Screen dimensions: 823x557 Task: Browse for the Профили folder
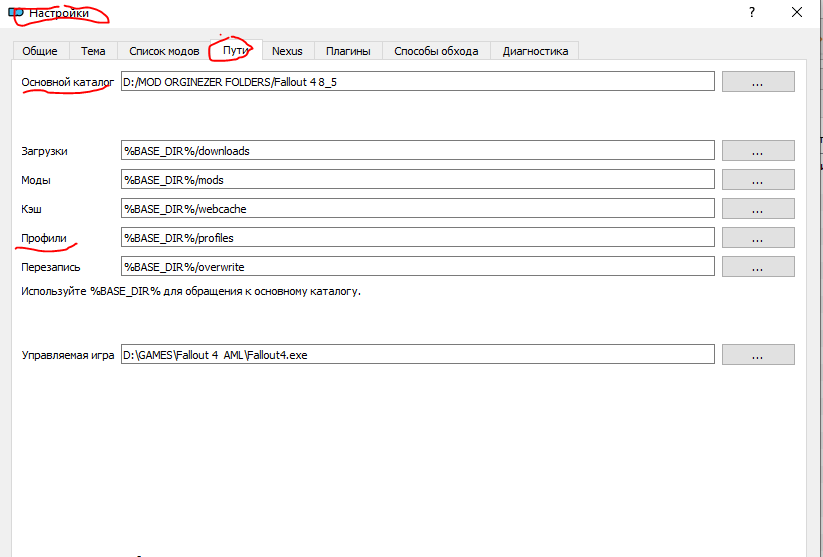(758, 238)
